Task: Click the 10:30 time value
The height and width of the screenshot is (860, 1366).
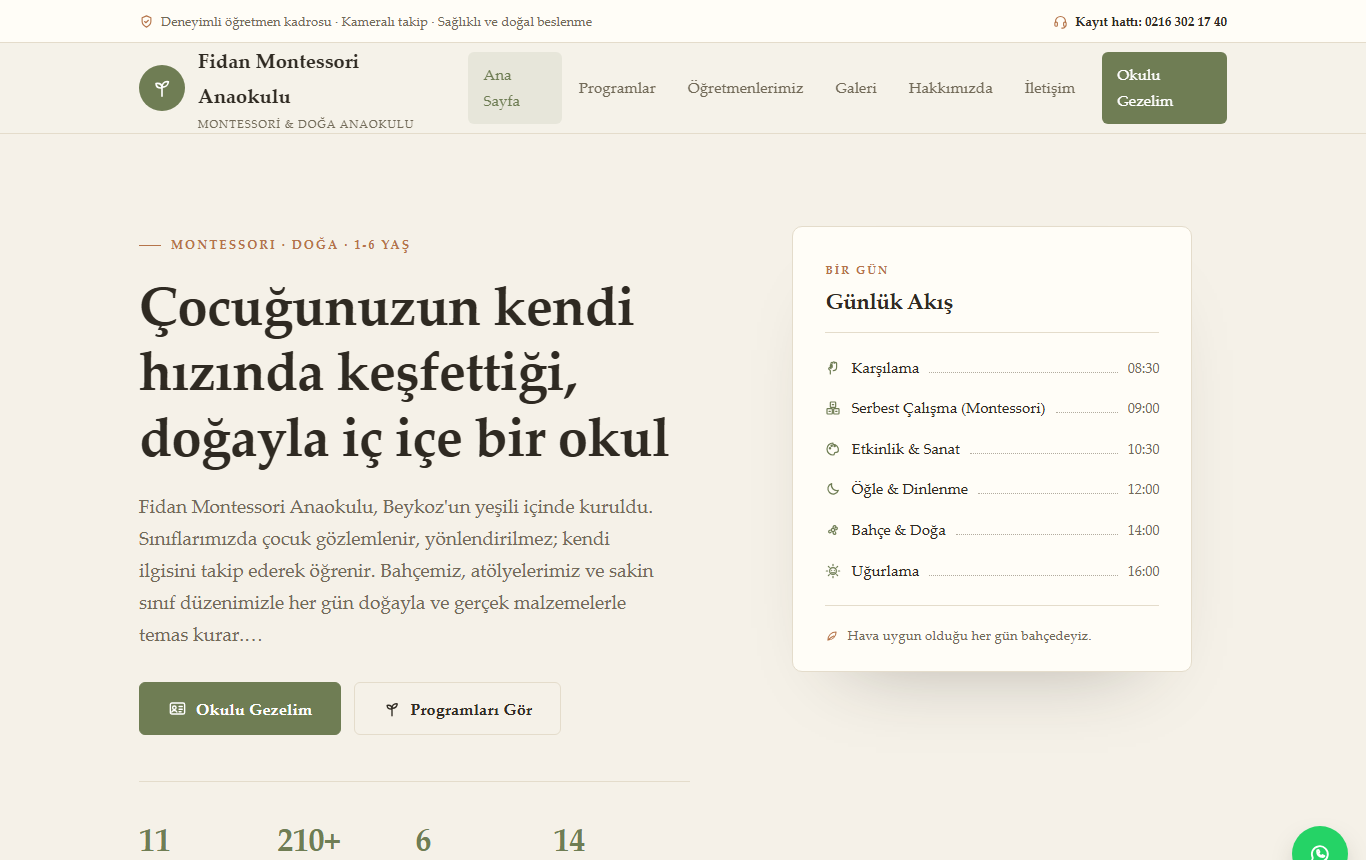Action: [1143, 449]
